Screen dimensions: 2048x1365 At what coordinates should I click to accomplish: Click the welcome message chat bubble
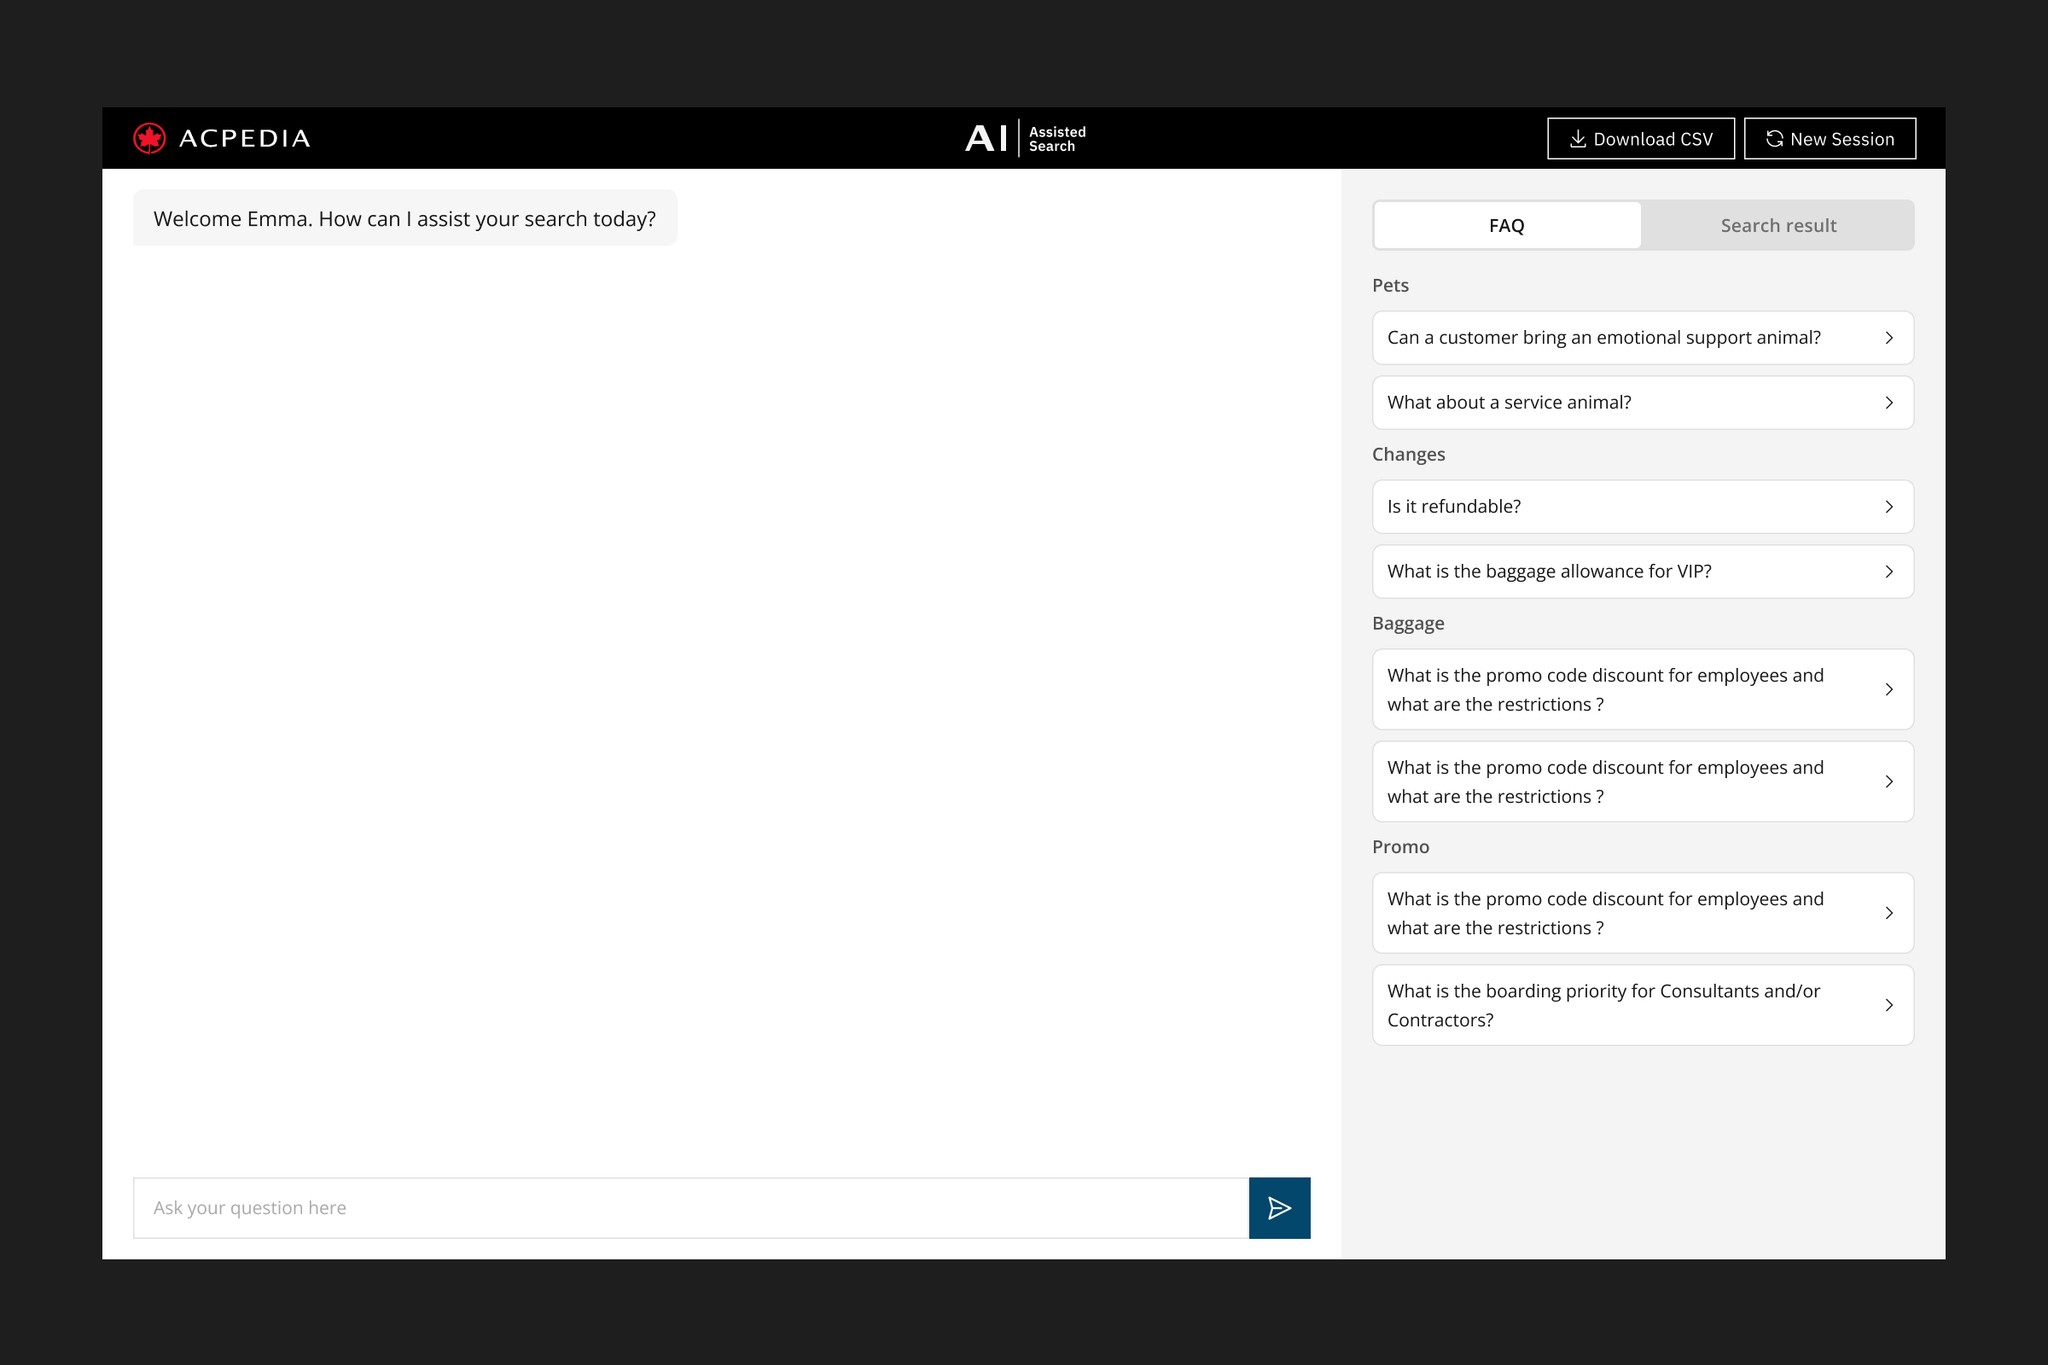[404, 219]
